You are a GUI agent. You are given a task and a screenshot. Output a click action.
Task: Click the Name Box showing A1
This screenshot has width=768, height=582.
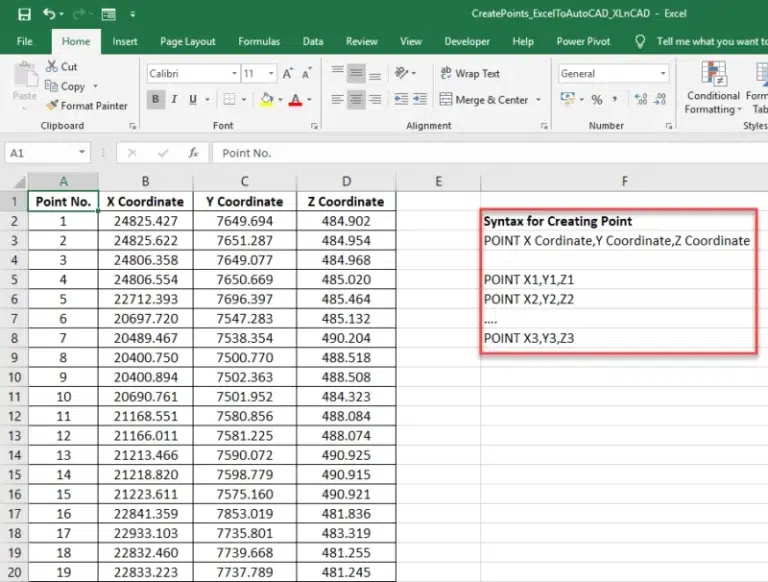pos(41,153)
